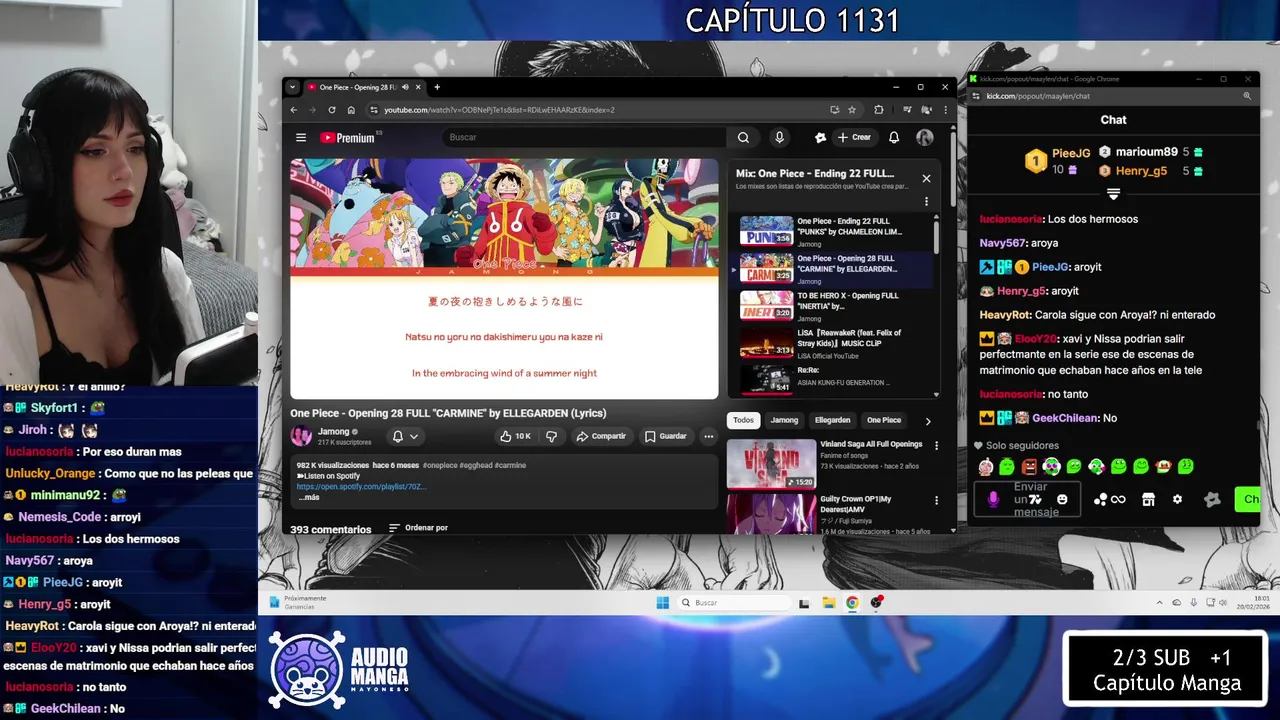Open the Chrome three-dot menu in the YouTube window
Viewport: 1280px width, 720px height.
tap(945, 110)
